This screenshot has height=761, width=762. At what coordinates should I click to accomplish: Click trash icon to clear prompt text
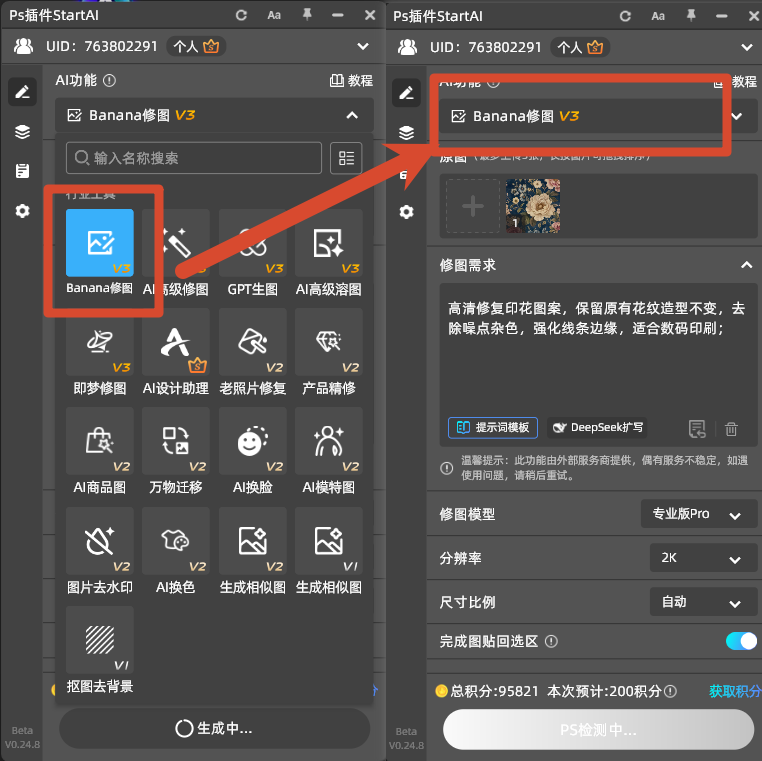click(731, 429)
